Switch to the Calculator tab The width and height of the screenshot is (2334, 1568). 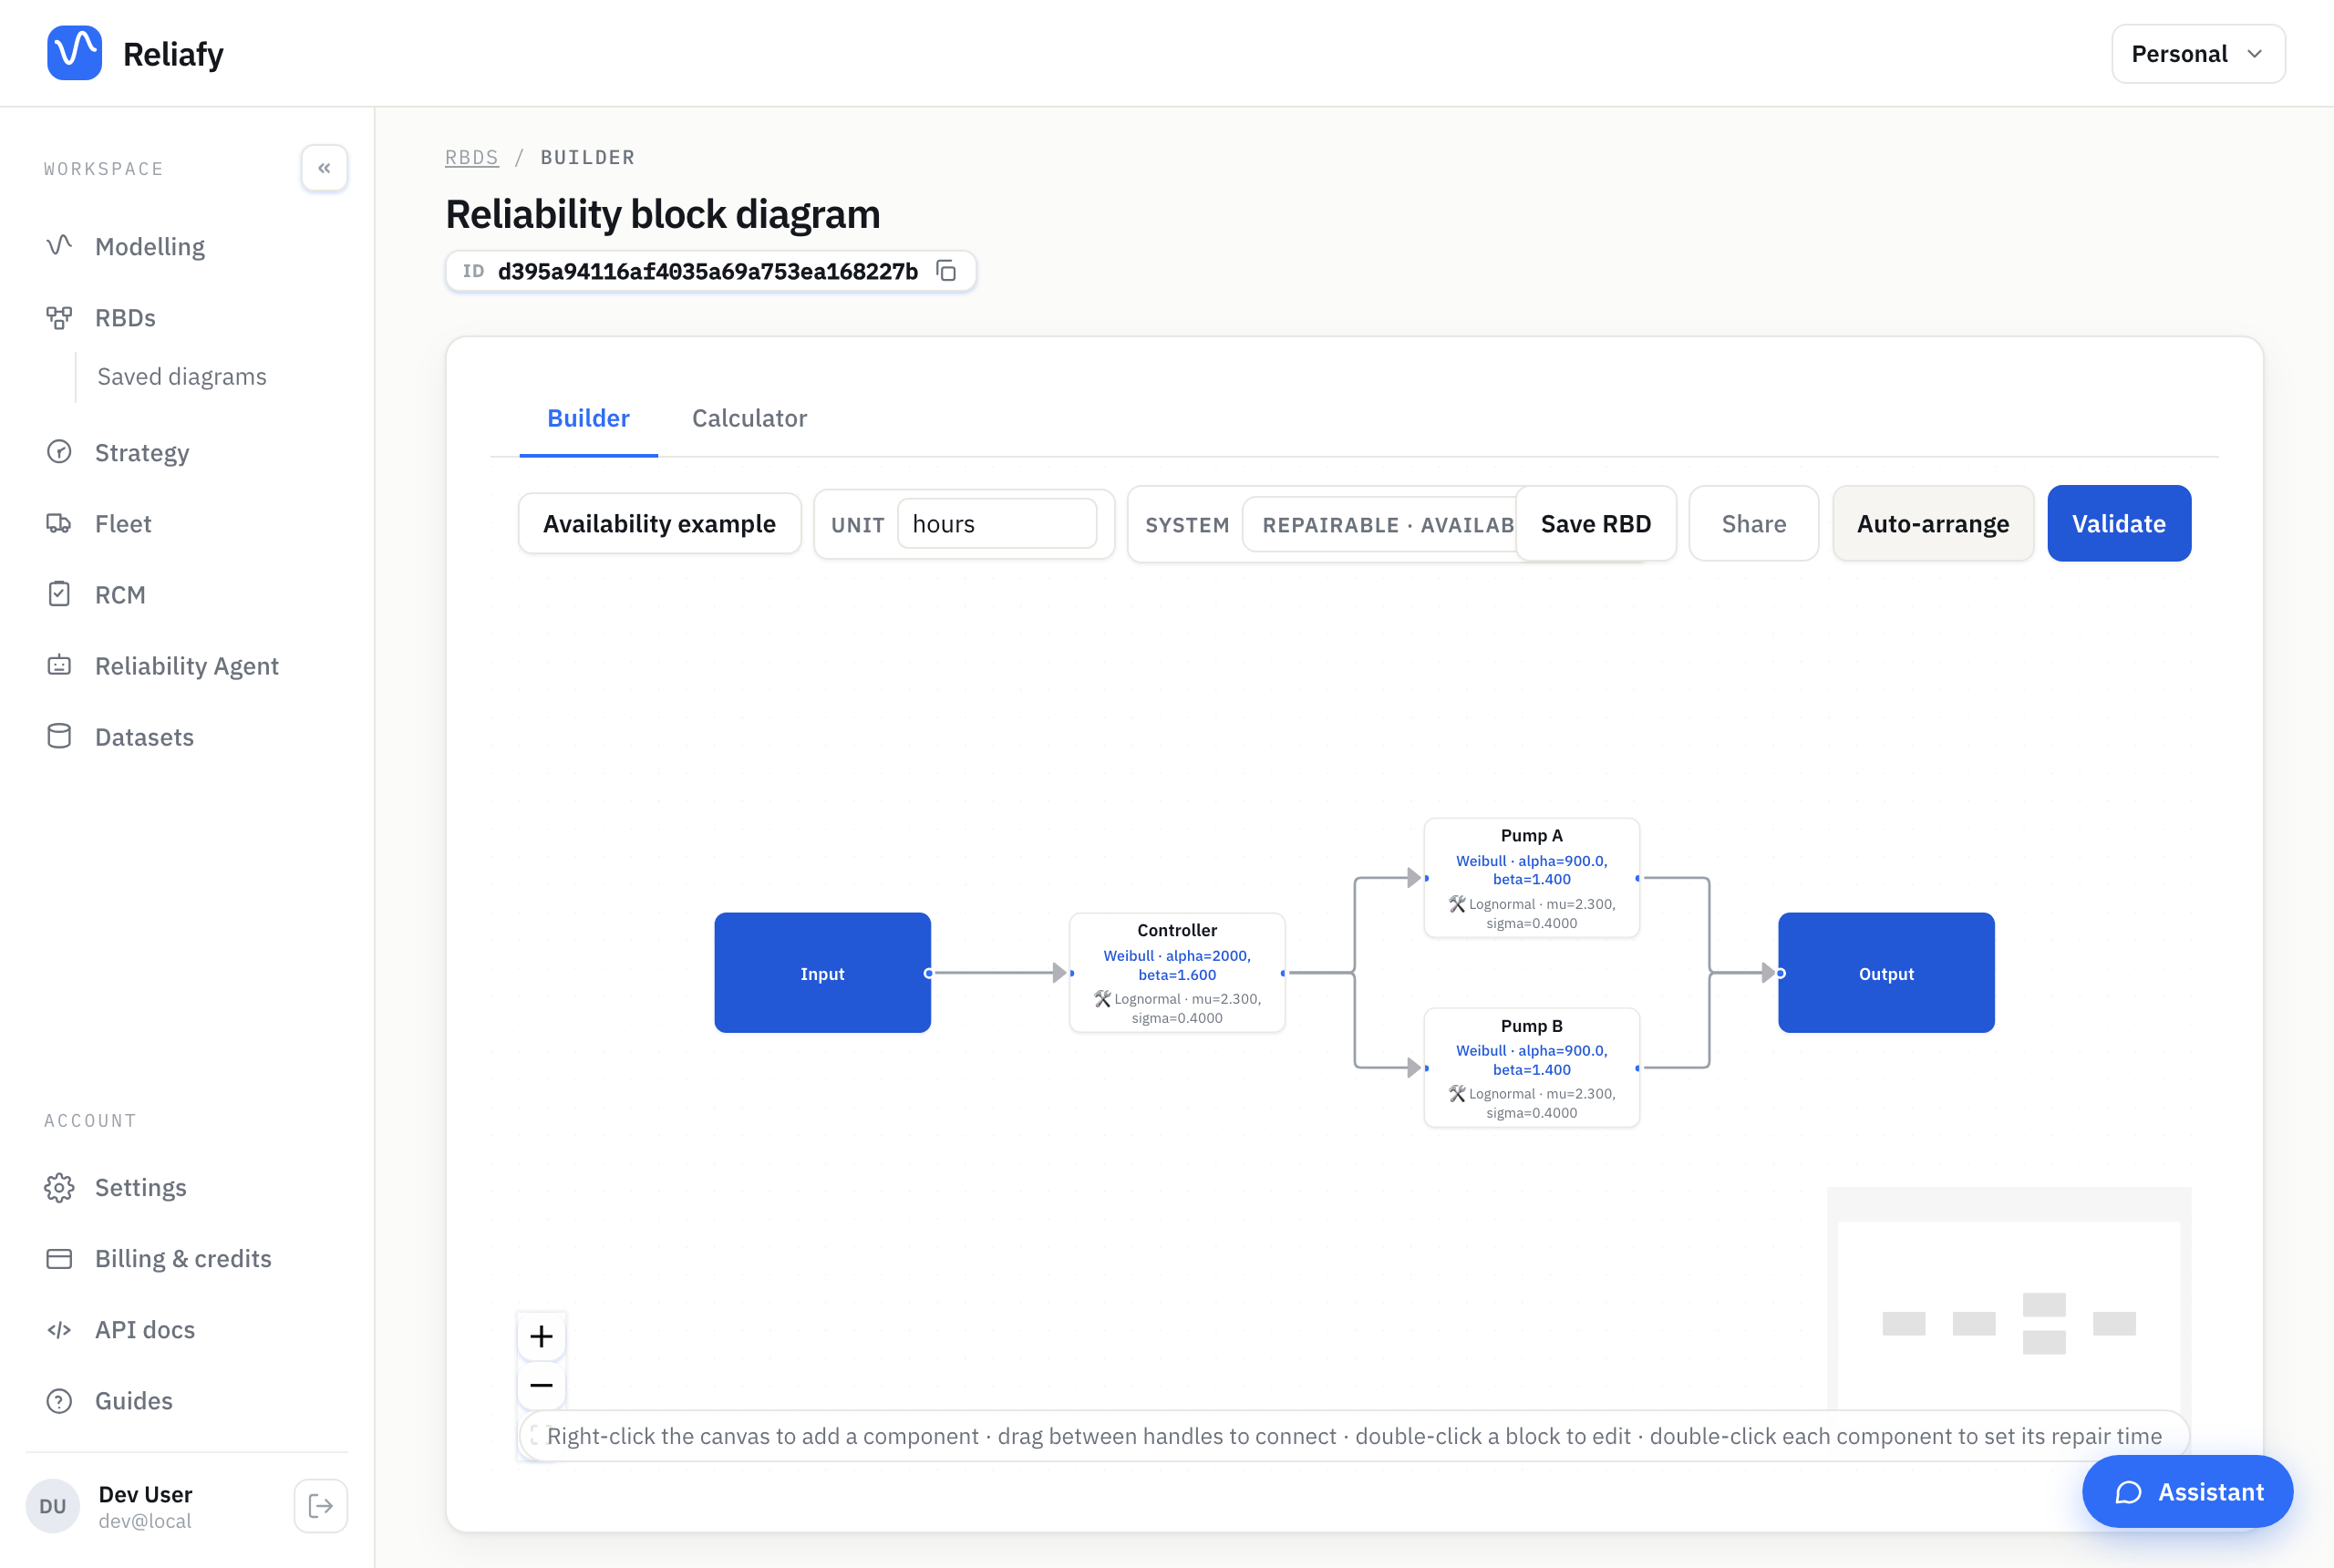pos(749,418)
